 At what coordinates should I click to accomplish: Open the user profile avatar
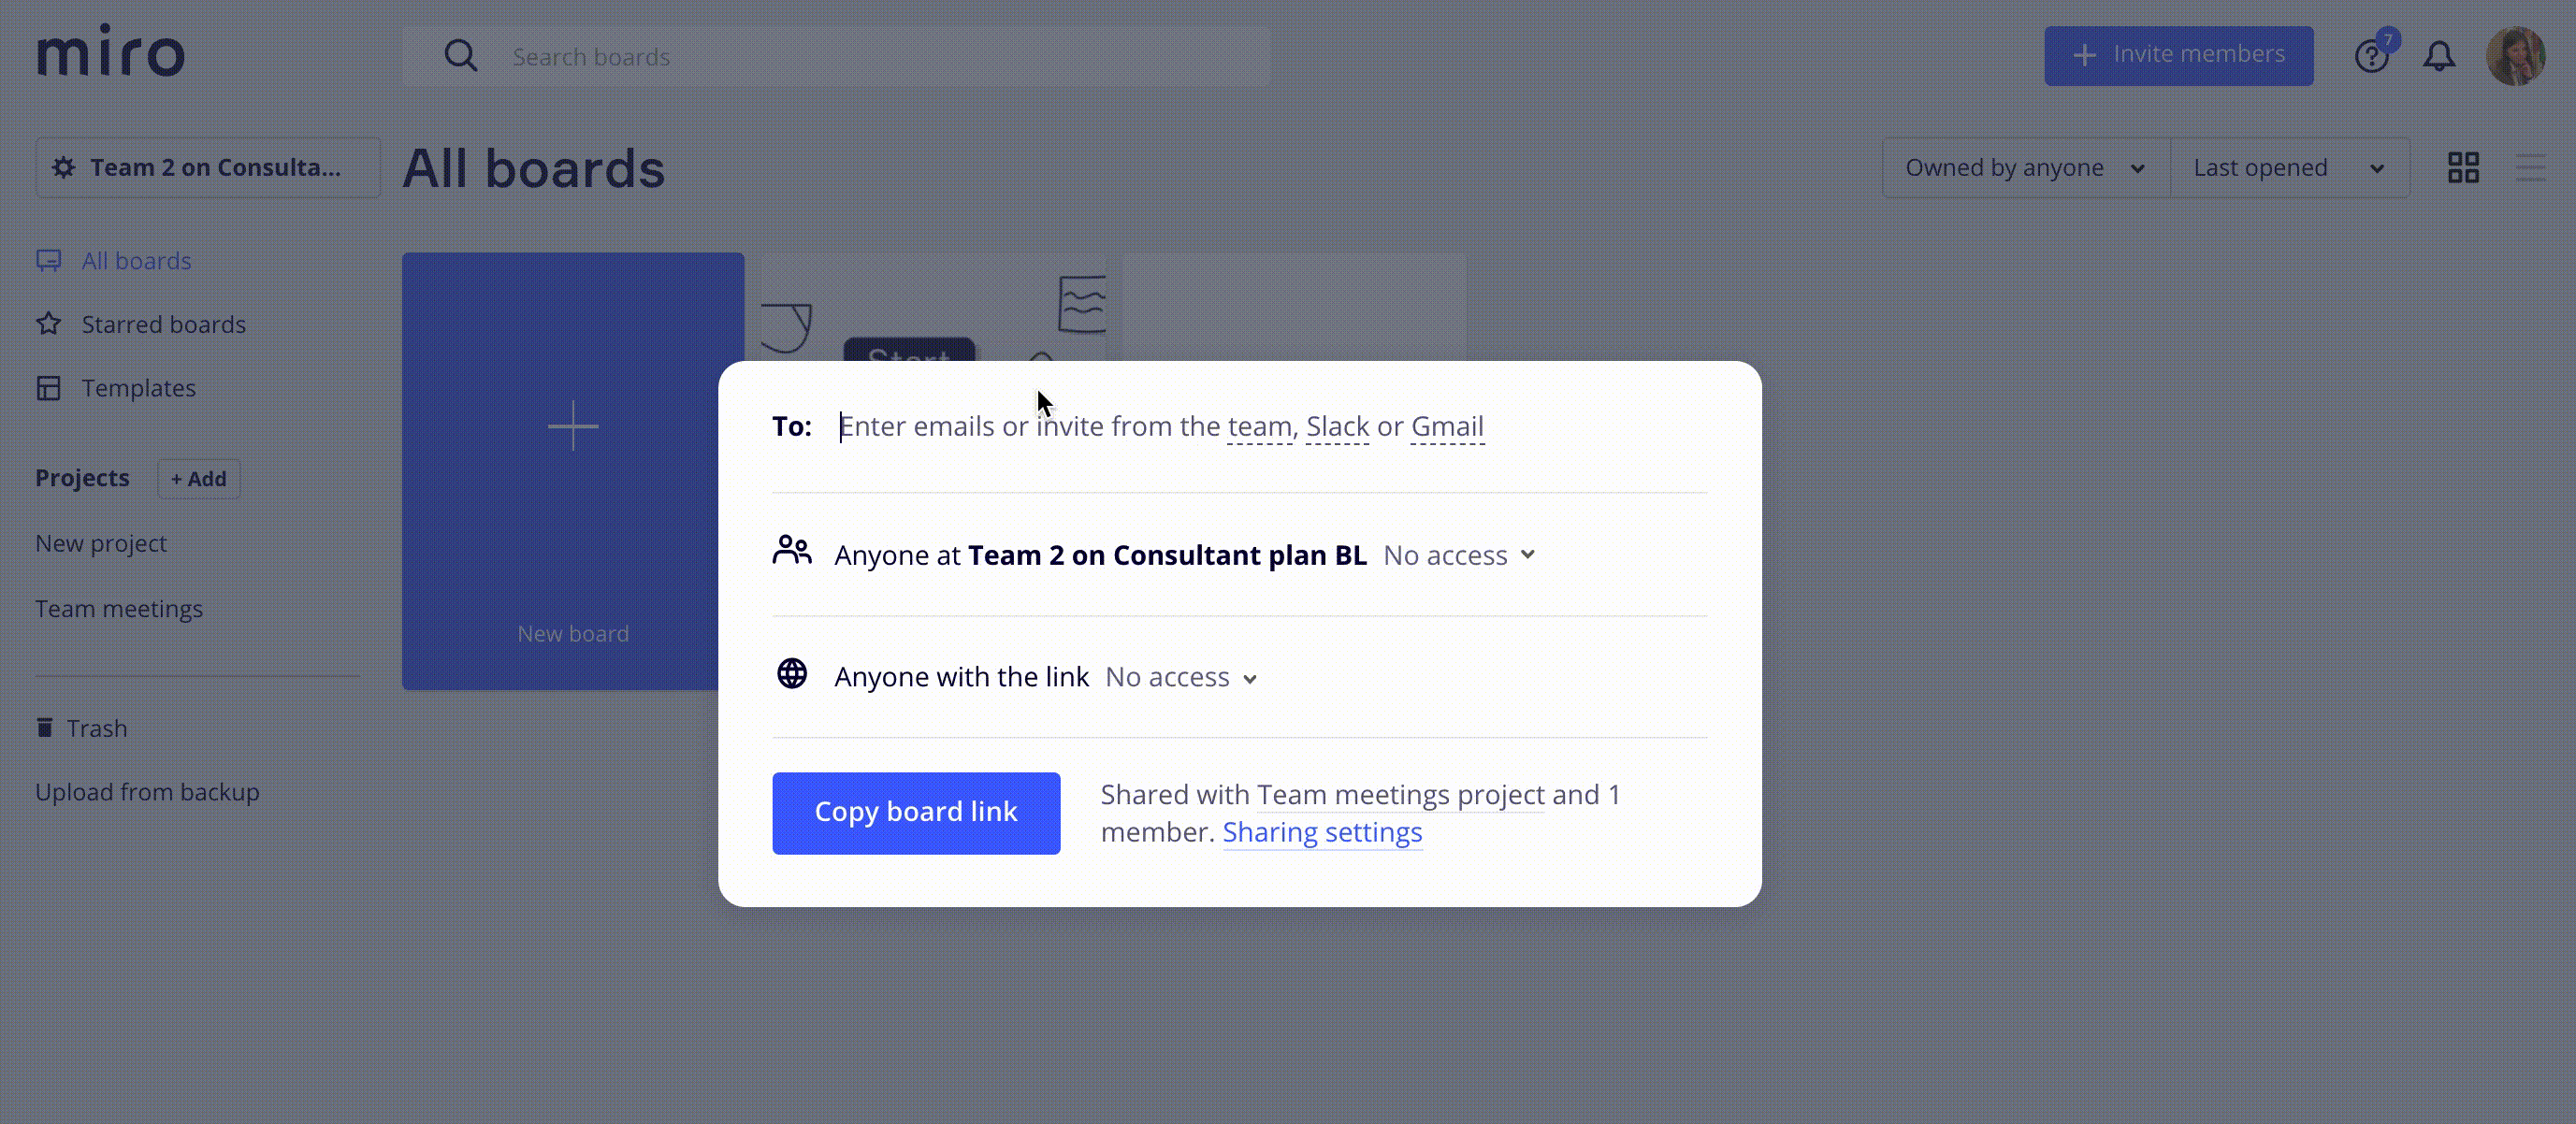[2514, 56]
